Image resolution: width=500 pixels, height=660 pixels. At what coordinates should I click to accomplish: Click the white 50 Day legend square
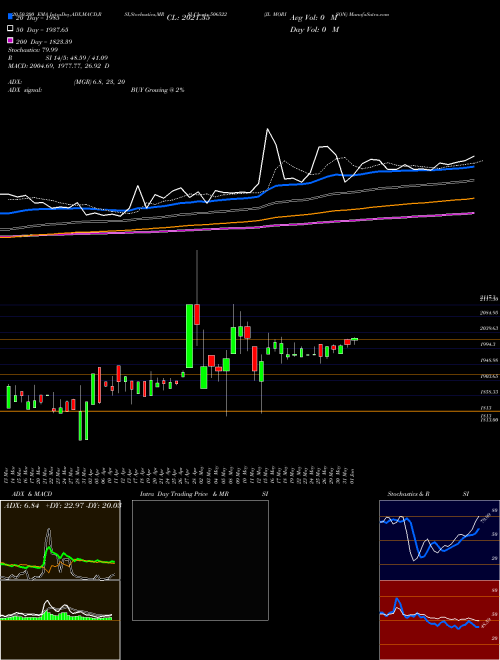[x=10, y=29]
